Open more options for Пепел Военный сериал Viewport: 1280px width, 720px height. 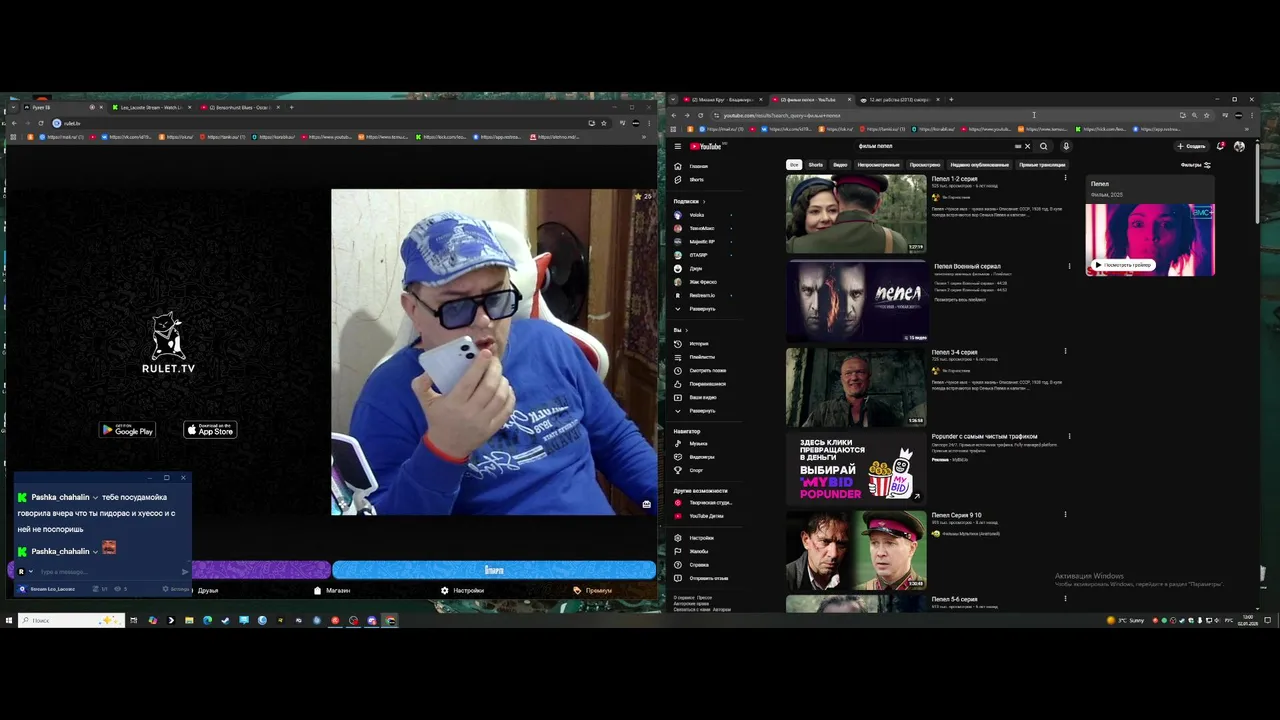coord(1069,267)
